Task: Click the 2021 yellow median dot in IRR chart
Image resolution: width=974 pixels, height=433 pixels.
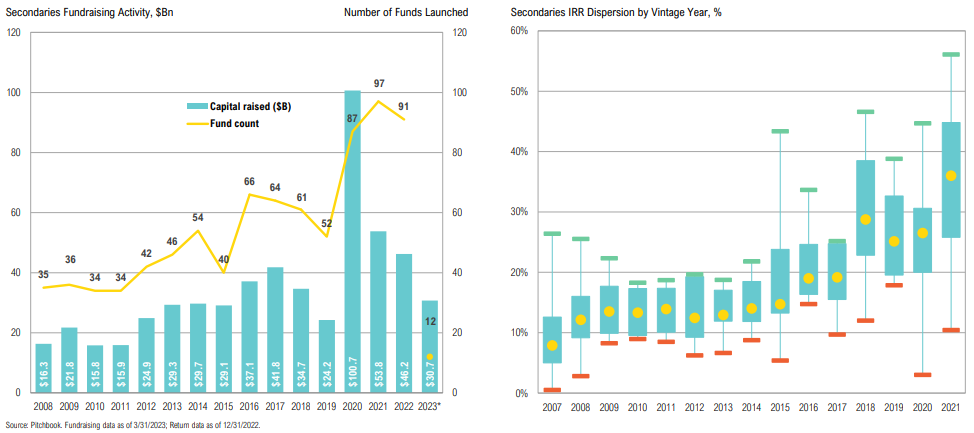Action: click(x=951, y=176)
